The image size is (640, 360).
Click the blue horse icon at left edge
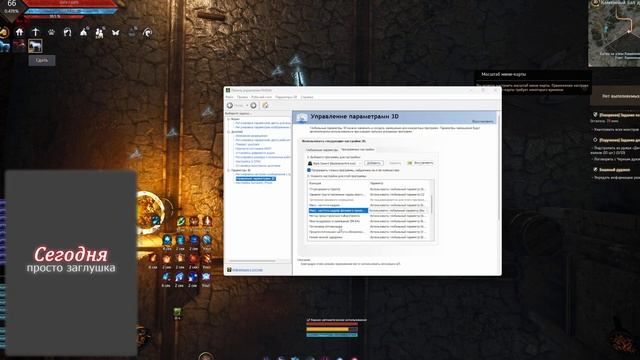(4, 46)
